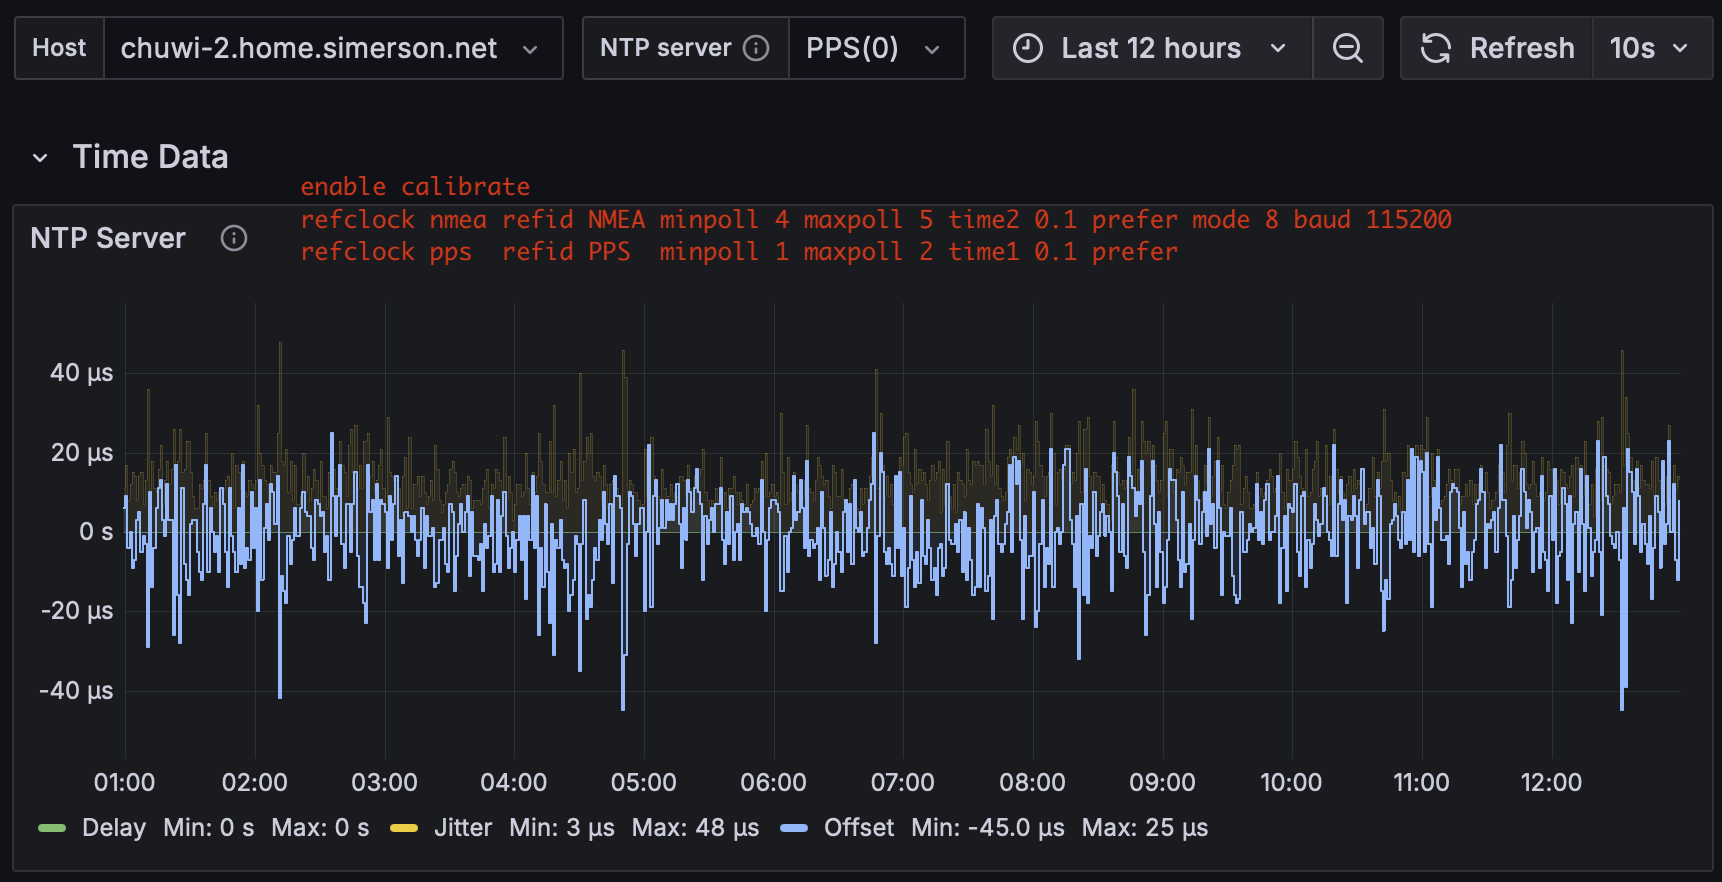Toggle the Jitter series in legend
The image size is (1722, 882).
[462, 828]
